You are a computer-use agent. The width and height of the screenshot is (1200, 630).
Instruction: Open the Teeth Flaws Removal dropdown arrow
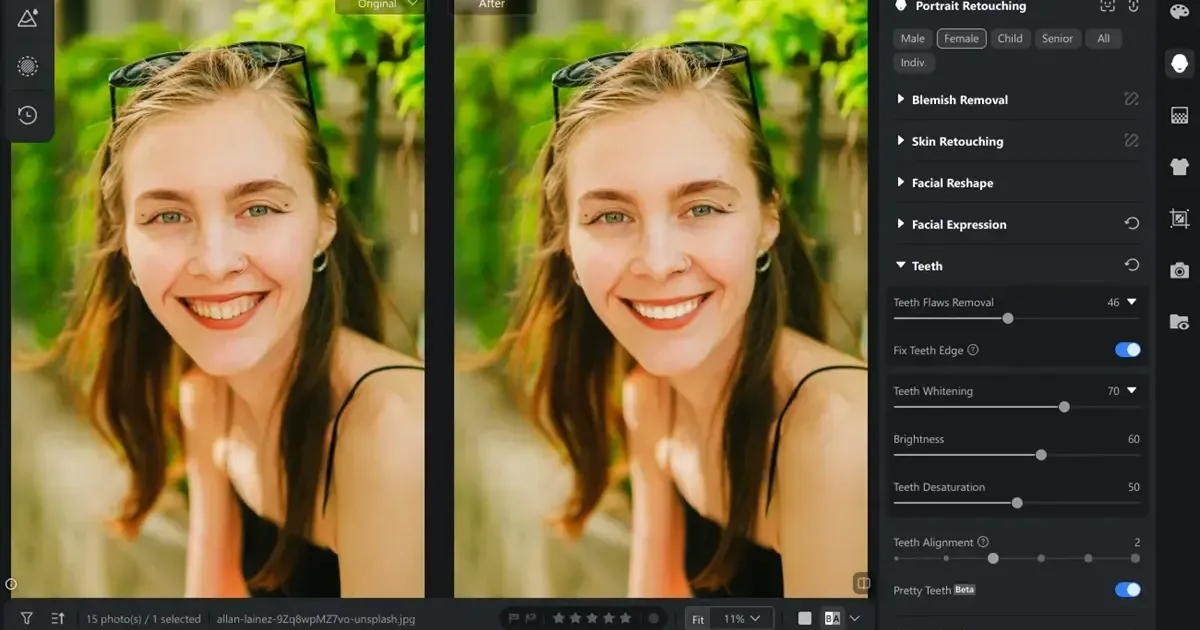pos(1132,302)
